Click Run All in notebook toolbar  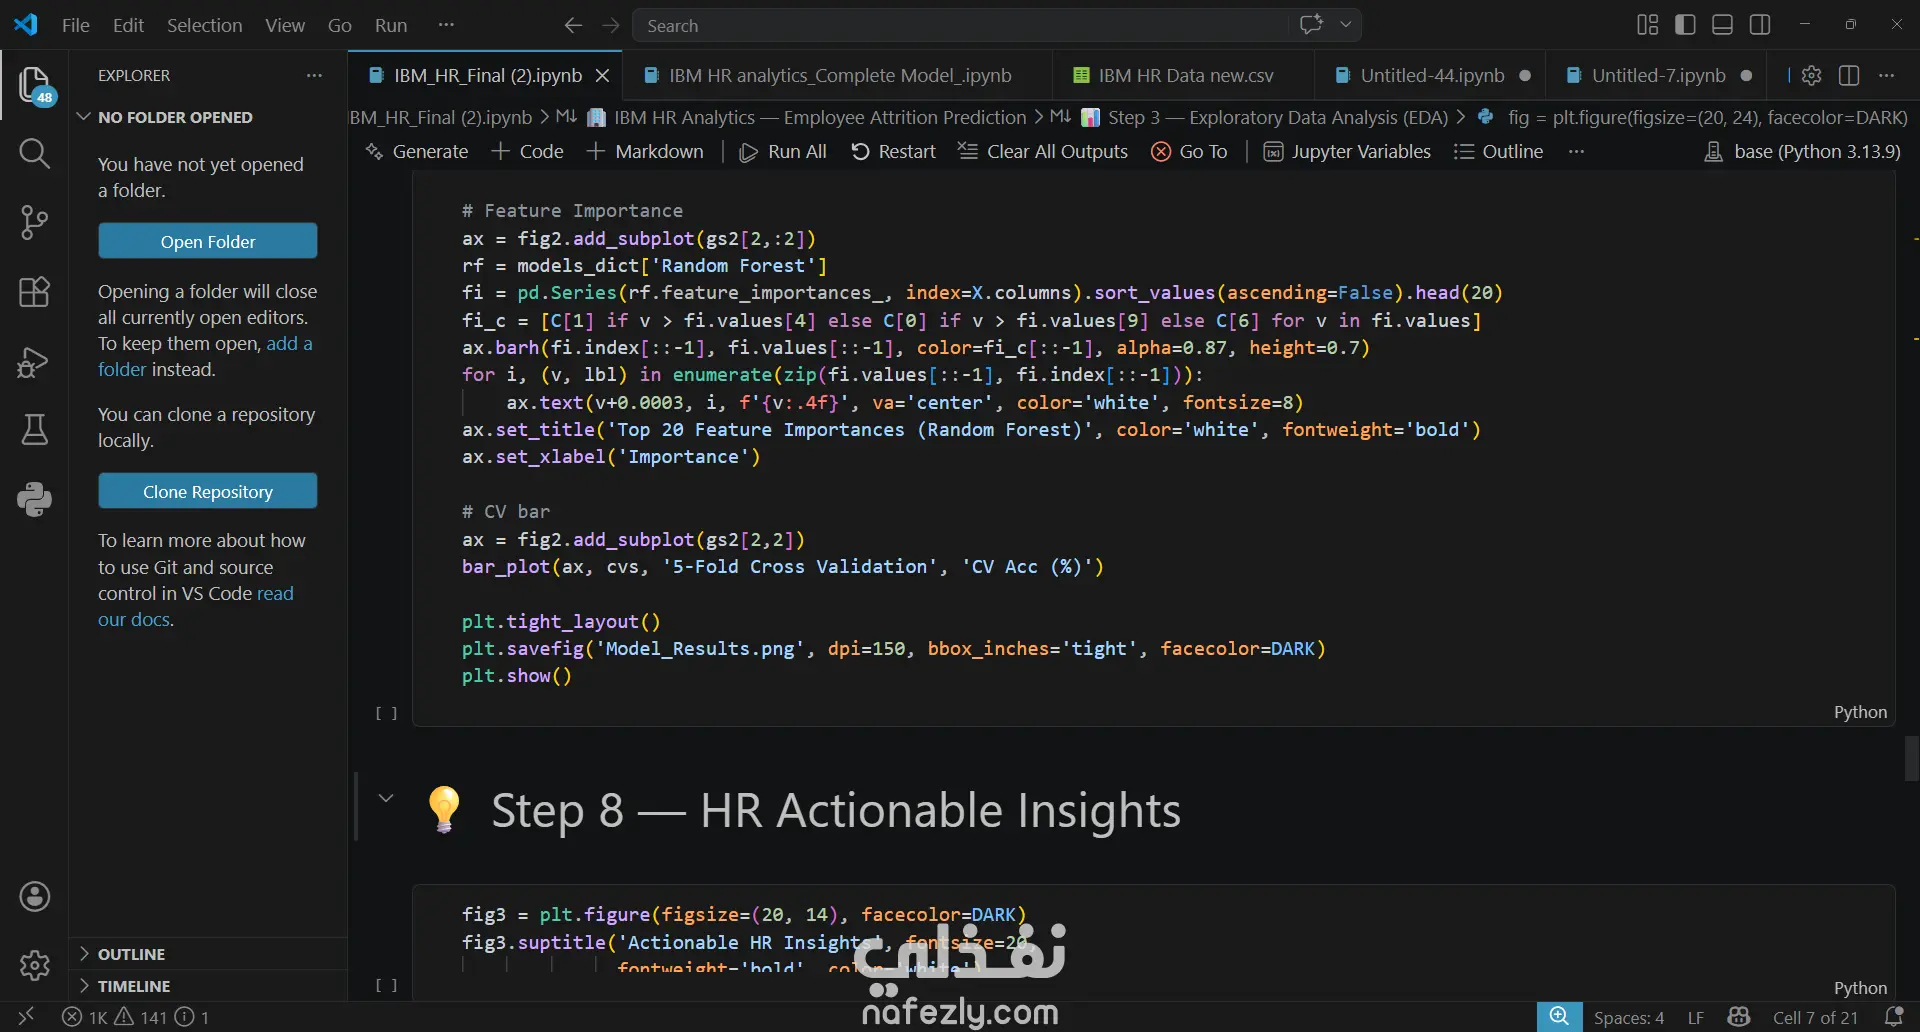coord(782,151)
